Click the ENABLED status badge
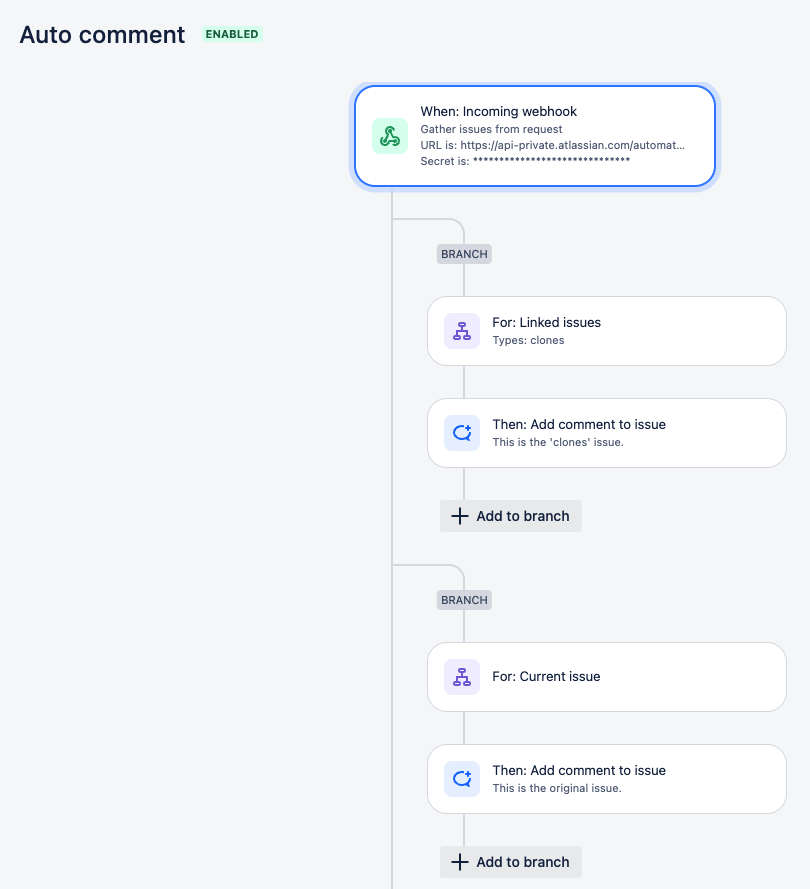810x889 pixels. [x=232, y=34]
